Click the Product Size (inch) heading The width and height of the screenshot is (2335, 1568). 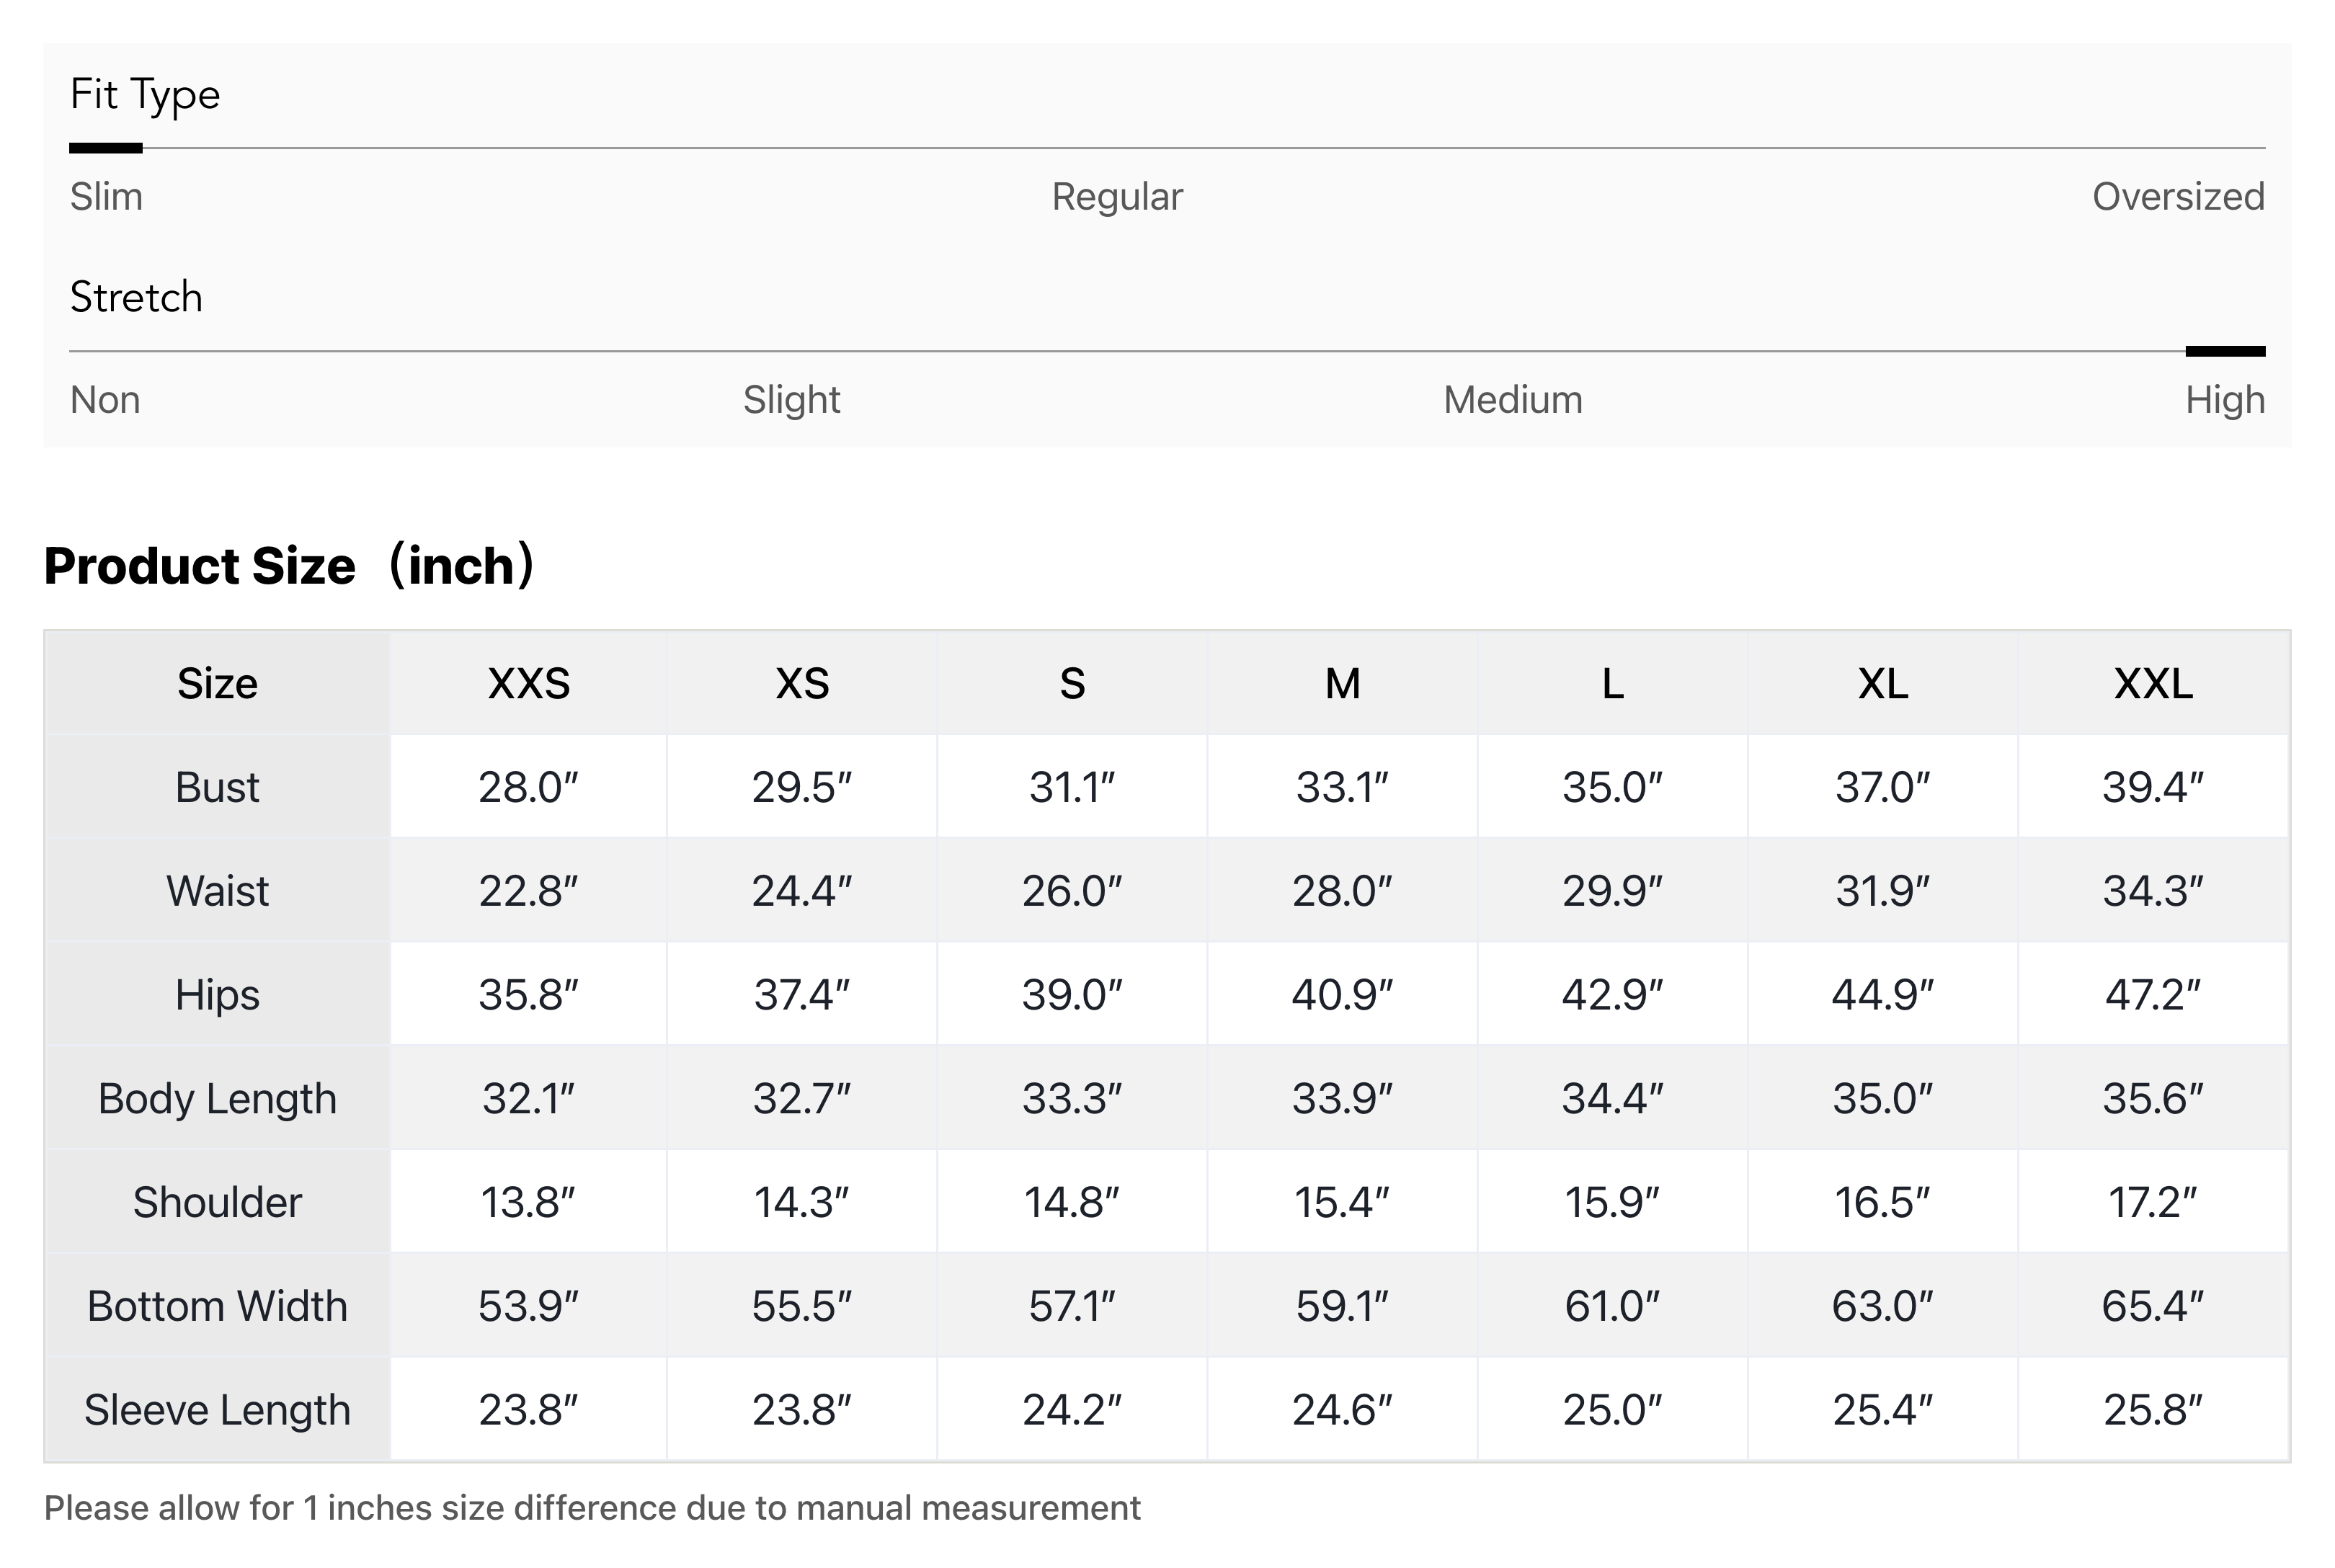(290, 566)
